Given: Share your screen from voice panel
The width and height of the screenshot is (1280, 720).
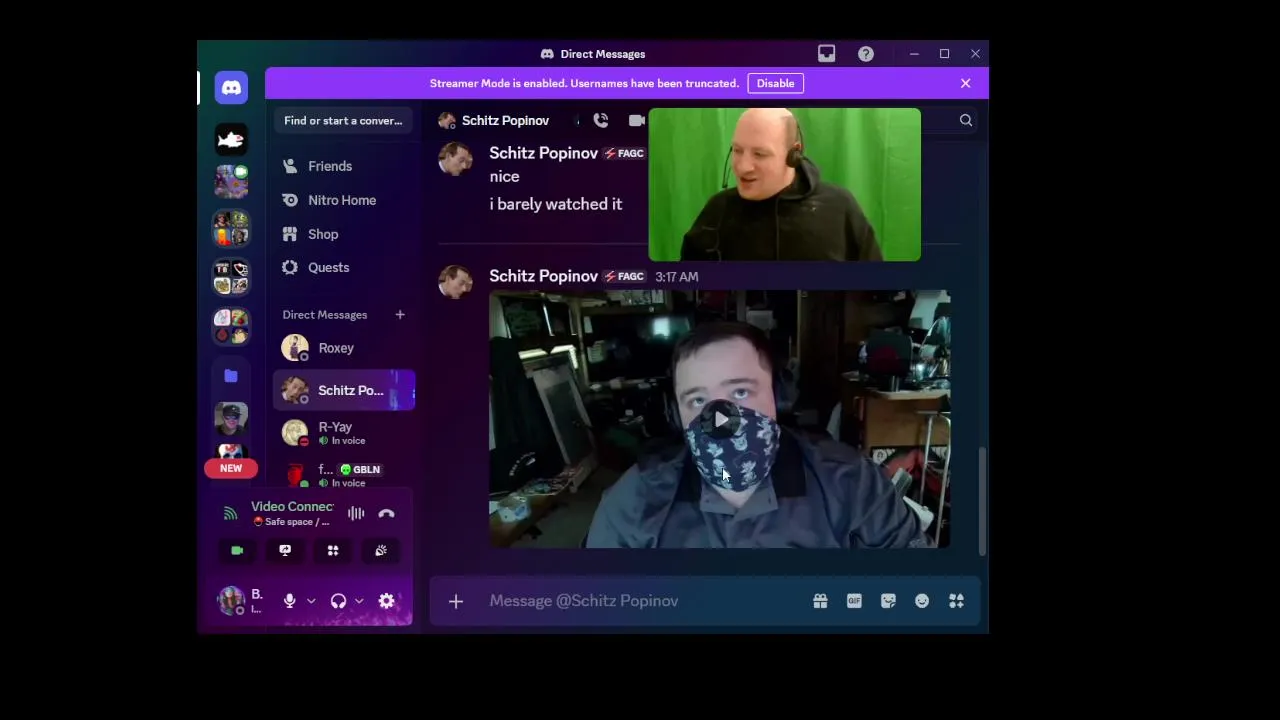Looking at the screenshot, I should point(285,550).
